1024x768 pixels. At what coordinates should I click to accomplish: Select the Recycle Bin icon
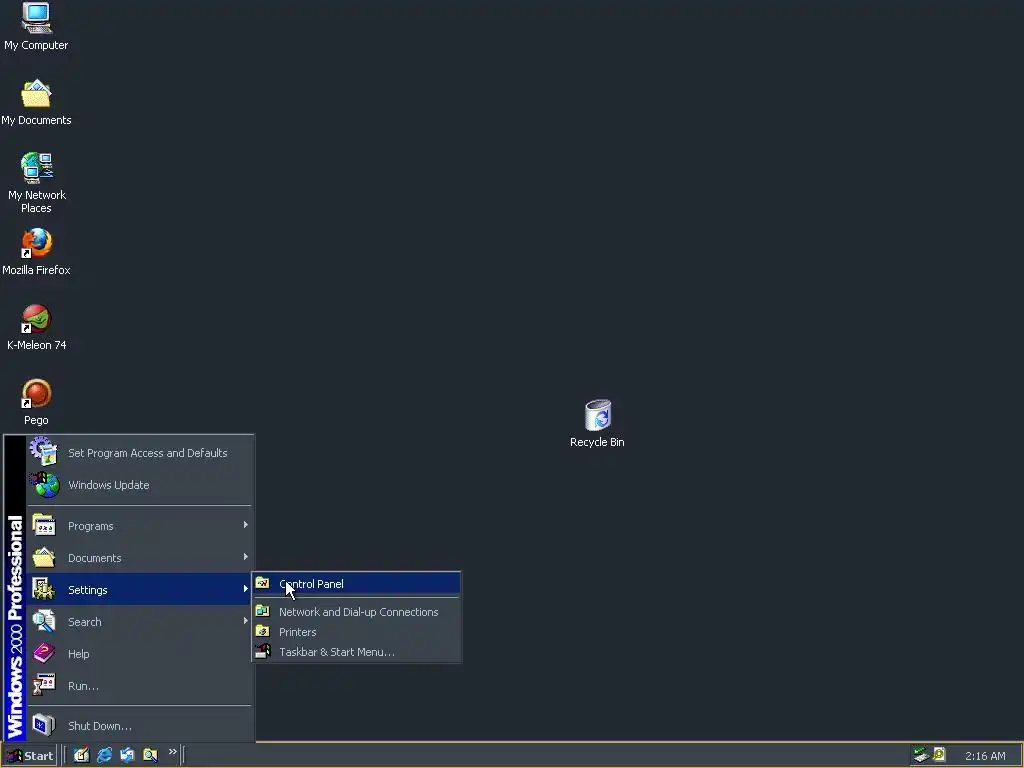point(597,423)
